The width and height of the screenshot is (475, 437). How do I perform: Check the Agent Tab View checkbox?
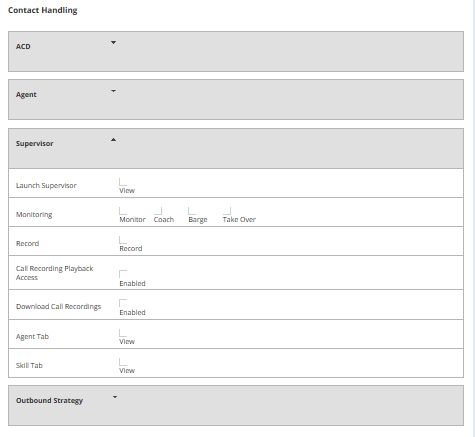(x=123, y=333)
